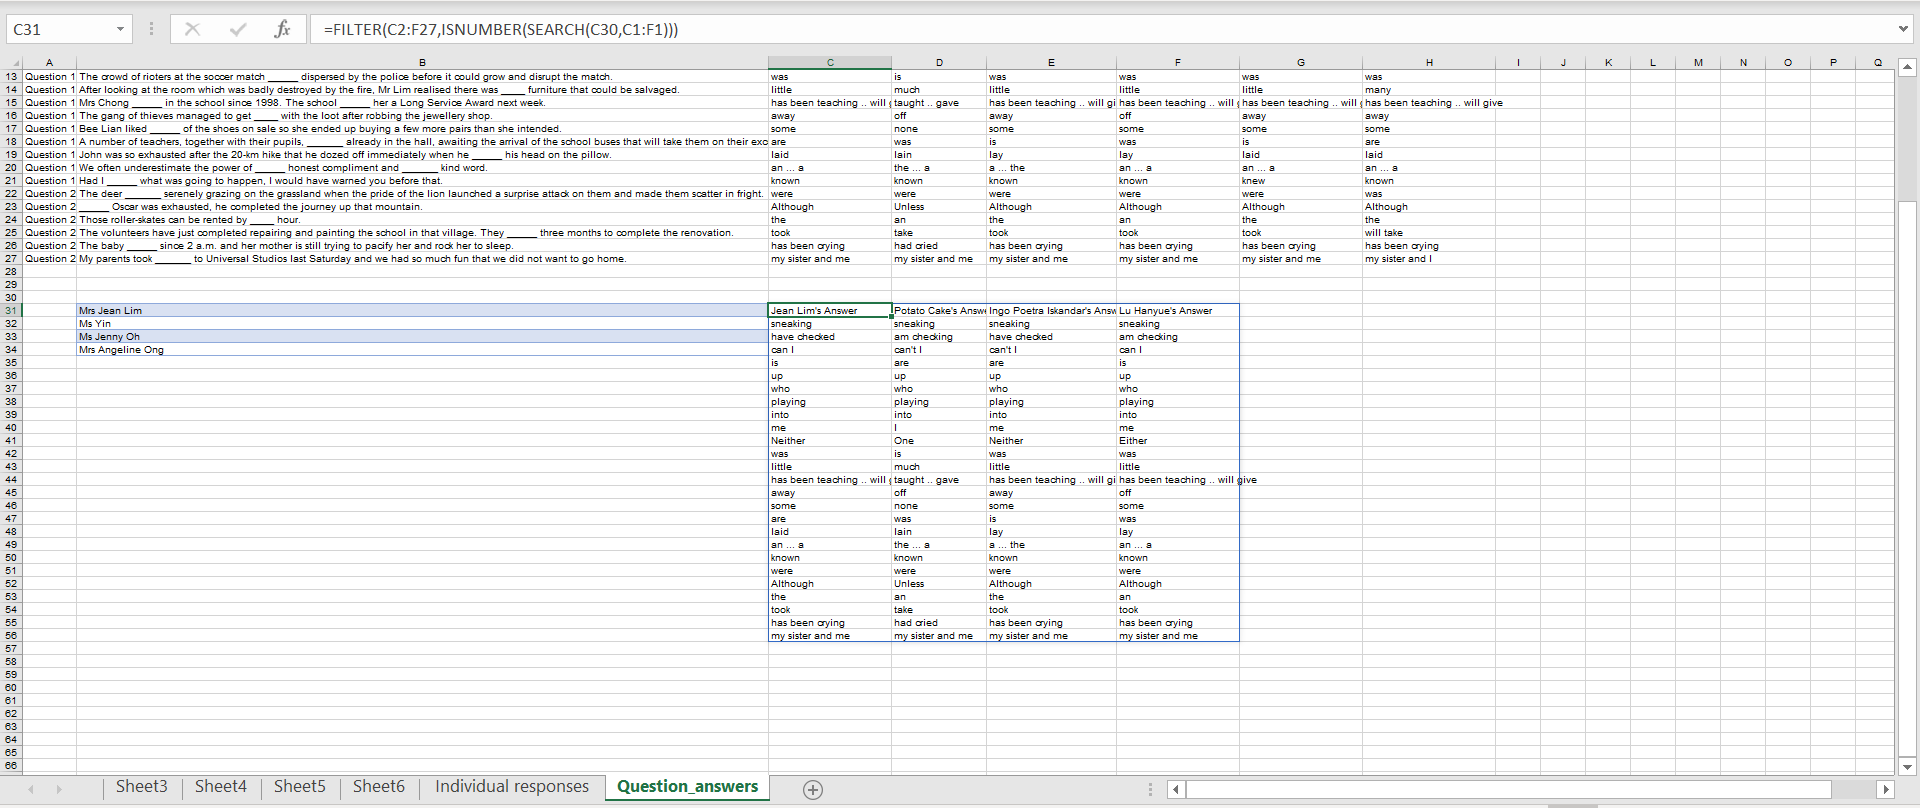Open the Sheet6 tab

coord(378,787)
